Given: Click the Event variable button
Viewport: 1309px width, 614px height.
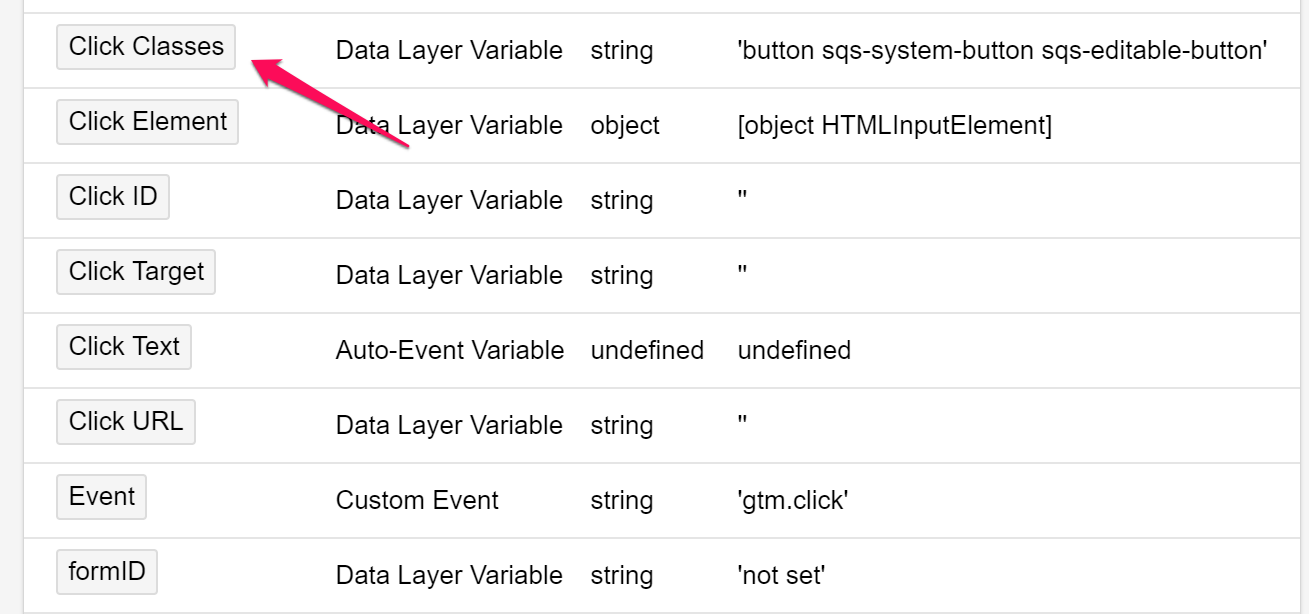Looking at the screenshot, I should (x=101, y=497).
